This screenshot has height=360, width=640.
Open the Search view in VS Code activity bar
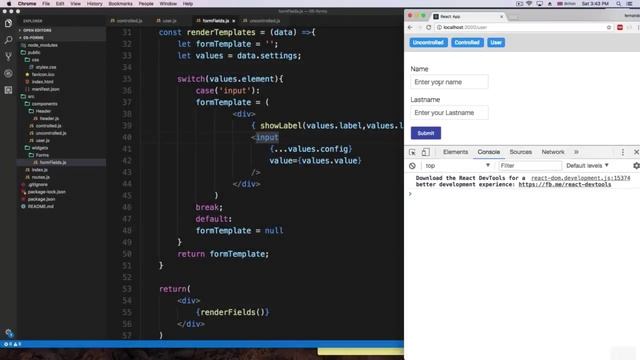click(x=8, y=40)
